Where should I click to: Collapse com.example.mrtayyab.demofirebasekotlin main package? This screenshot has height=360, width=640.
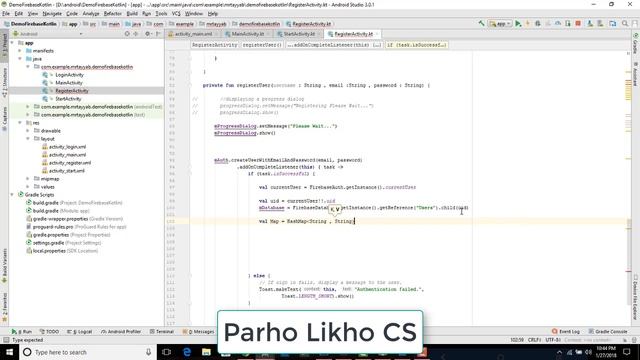(x=28, y=67)
